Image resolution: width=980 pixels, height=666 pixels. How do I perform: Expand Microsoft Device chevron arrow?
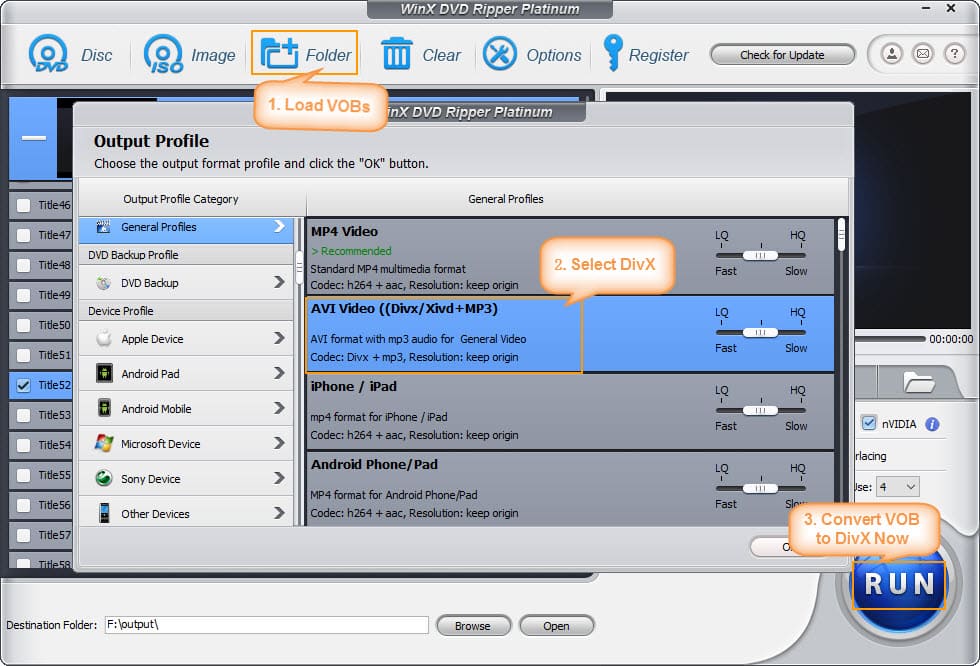[x=279, y=443]
